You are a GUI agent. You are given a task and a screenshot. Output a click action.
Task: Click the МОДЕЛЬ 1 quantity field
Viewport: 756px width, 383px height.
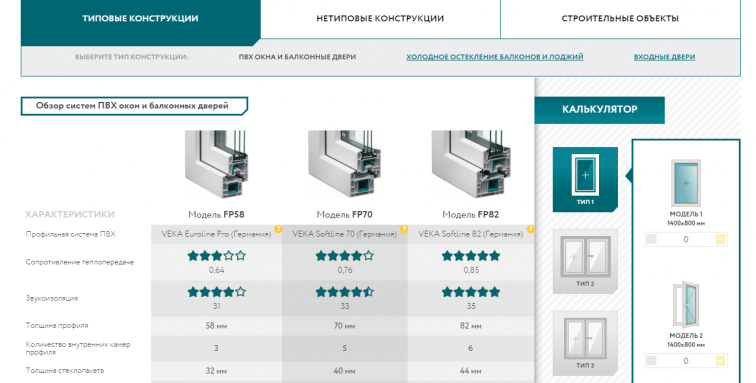coord(686,239)
